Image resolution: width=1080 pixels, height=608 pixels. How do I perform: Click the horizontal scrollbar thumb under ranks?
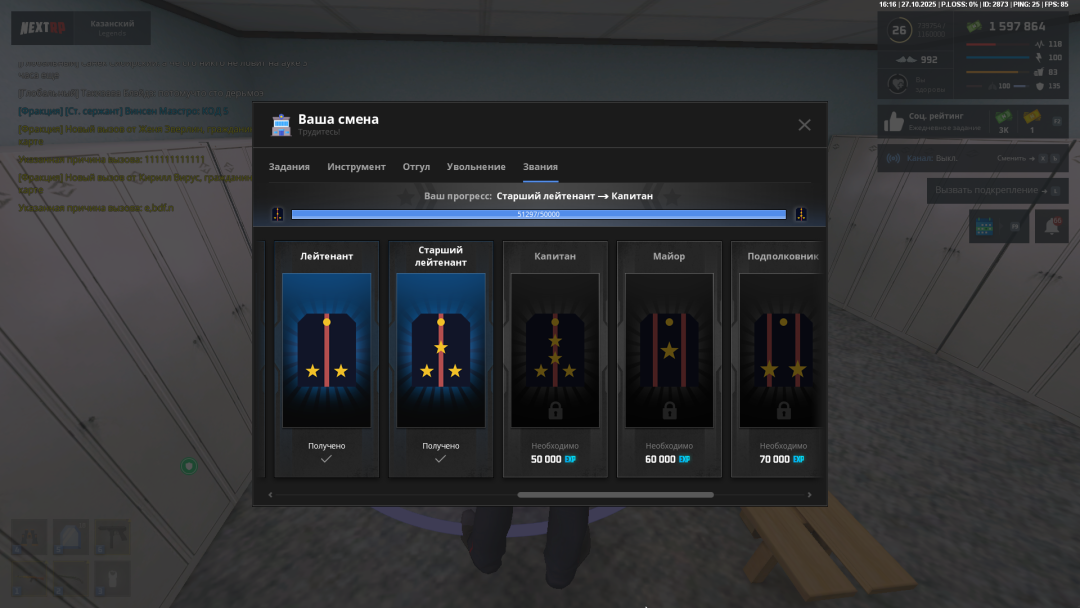pyautogui.click(x=615, y=494)
